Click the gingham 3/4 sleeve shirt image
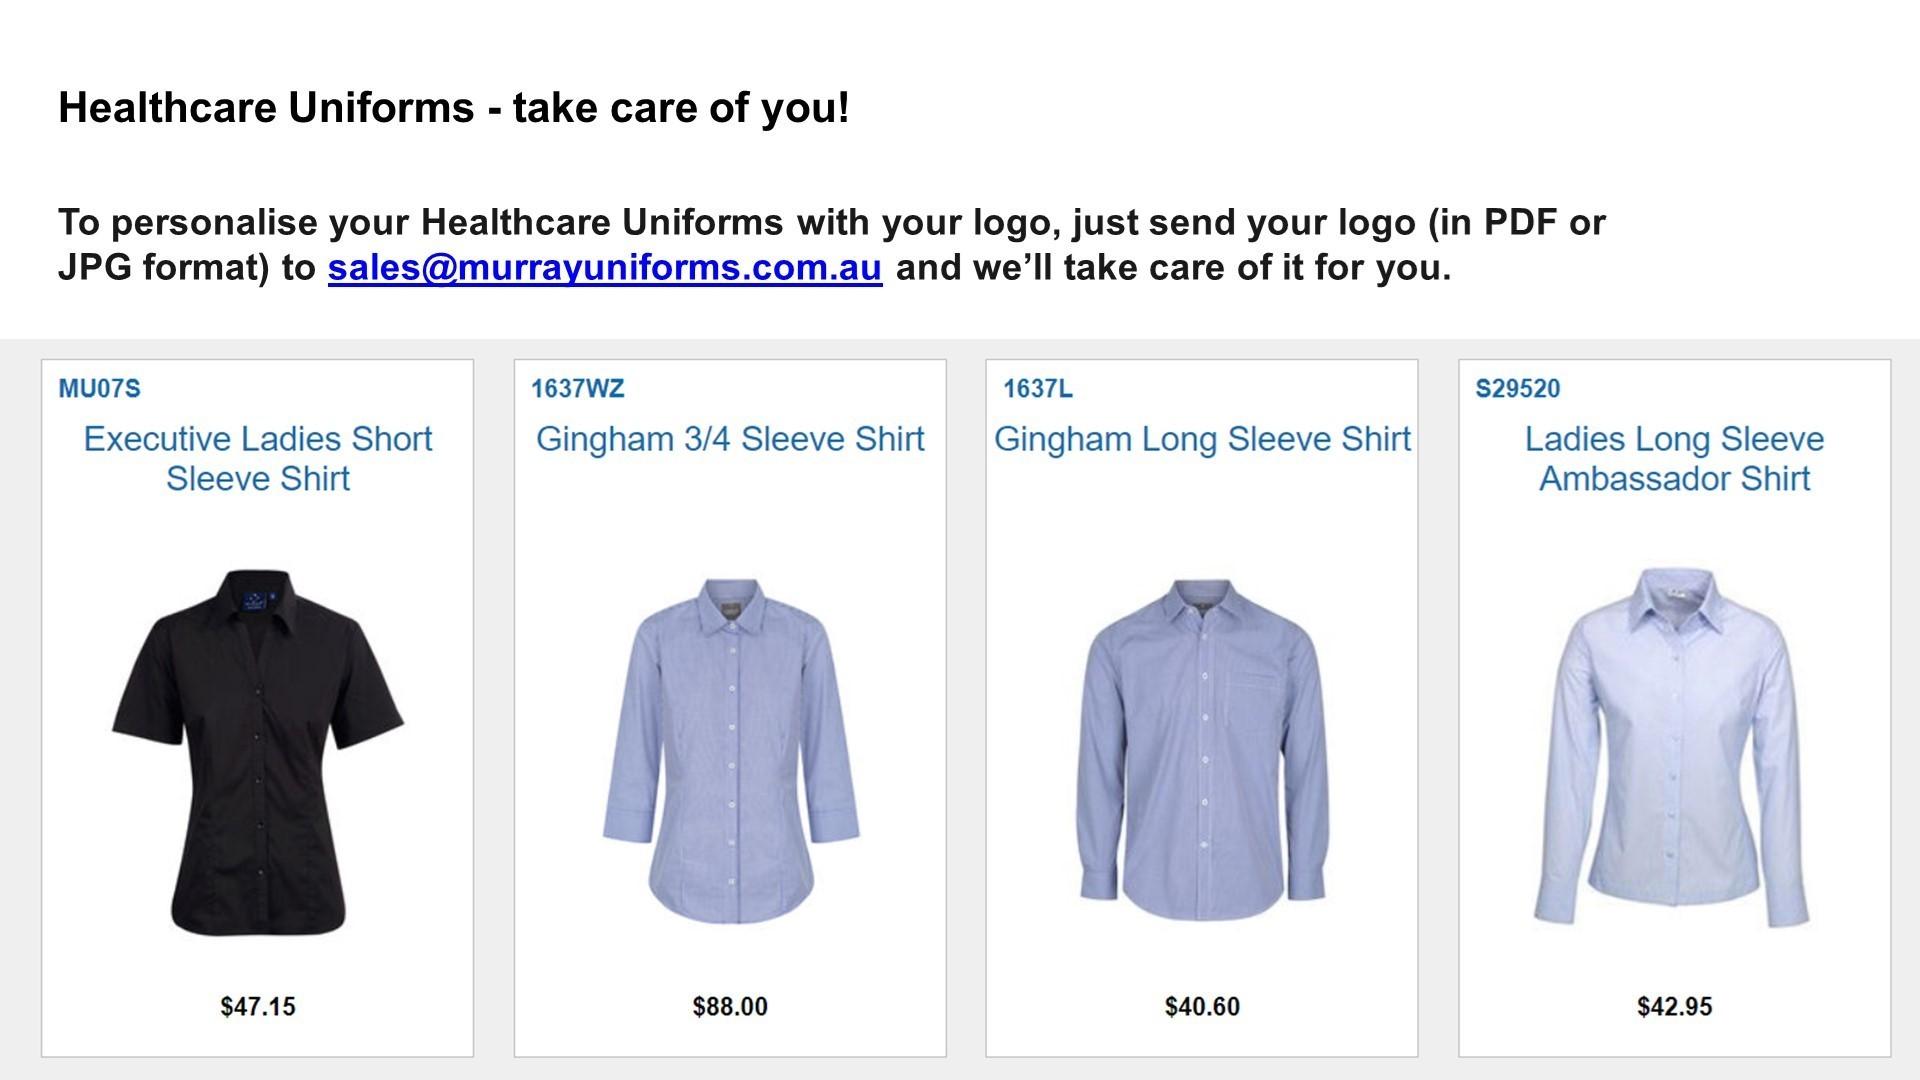This screenshot has height=1080, width=1920. (730, 752)
